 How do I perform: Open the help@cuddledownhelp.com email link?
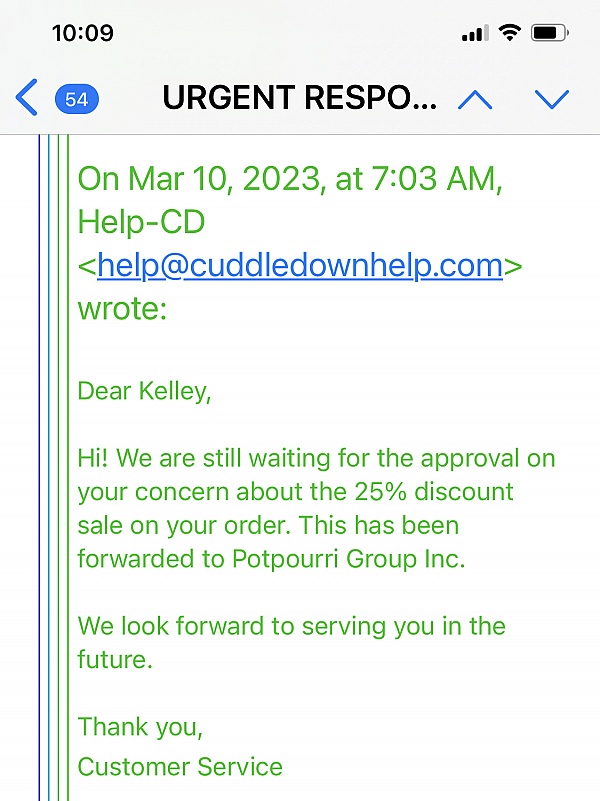tap(300, 265)
